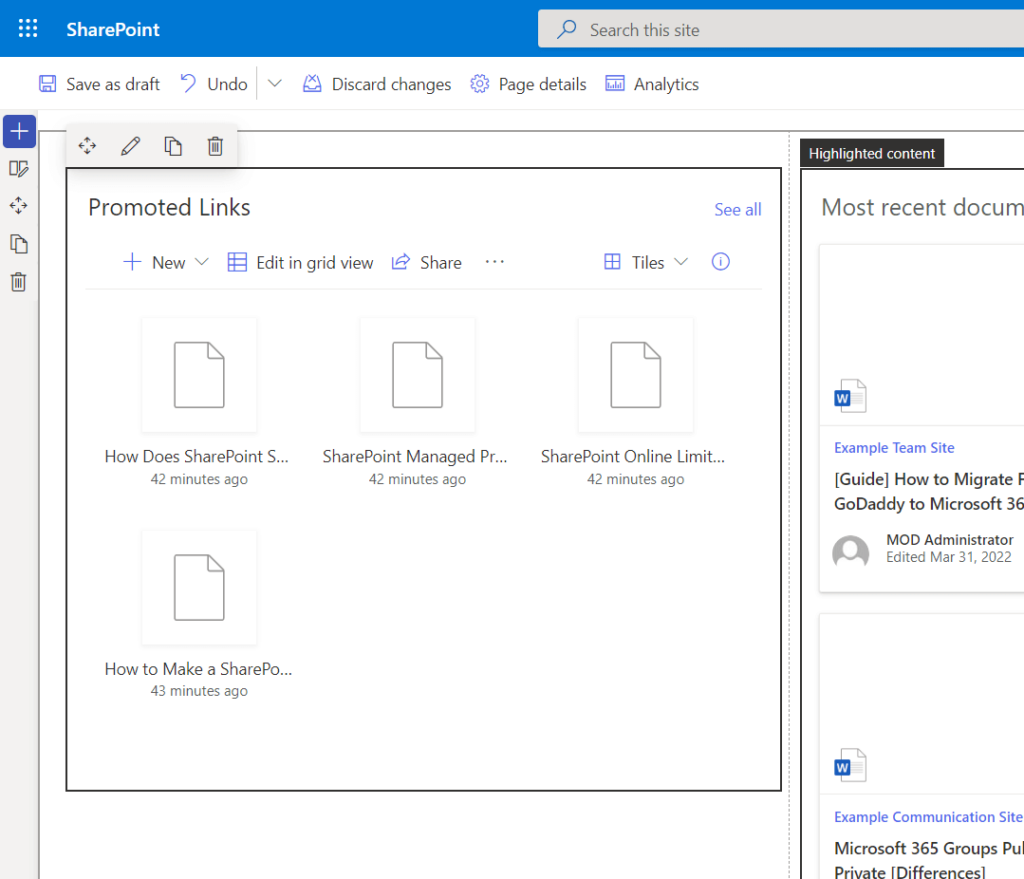The height and width of the screenshot is (879, 1024).
Task: Click Edit in grid view
Action: coord(300,263)
